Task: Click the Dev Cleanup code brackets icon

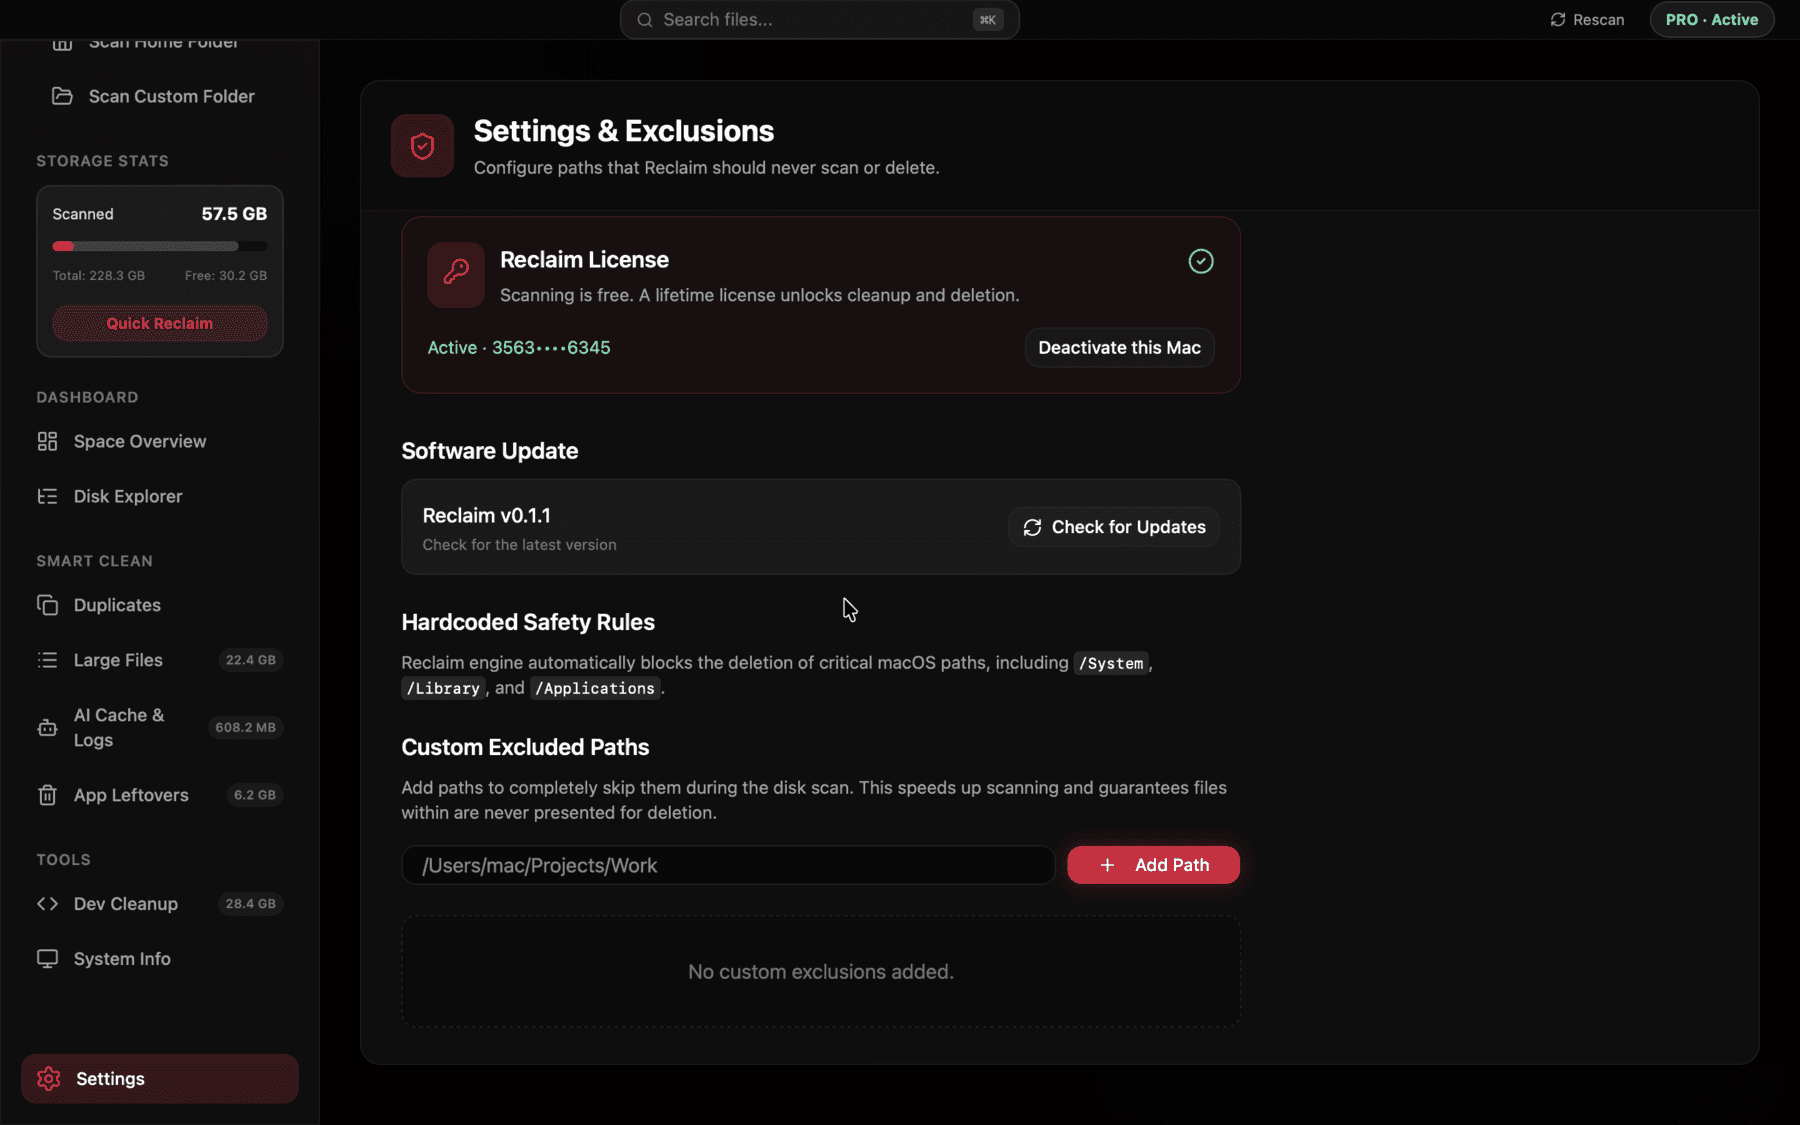Action: point(47,904)
